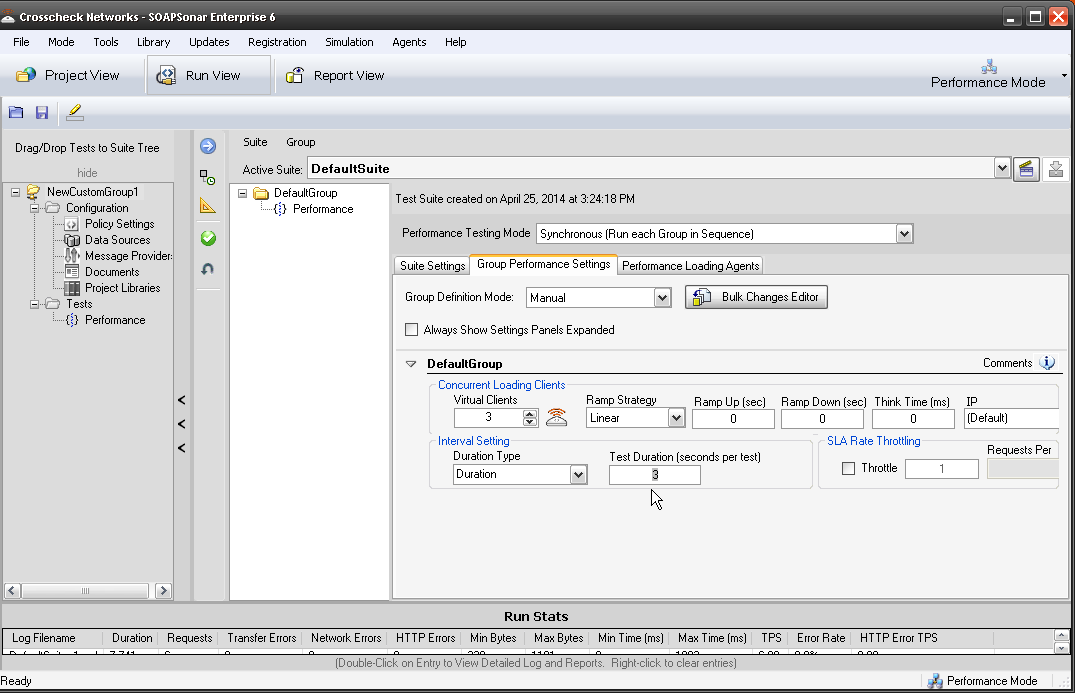Collapse the Configuration tree folder
Viewport: 1075px width, 693px height.
click(34, 208)
